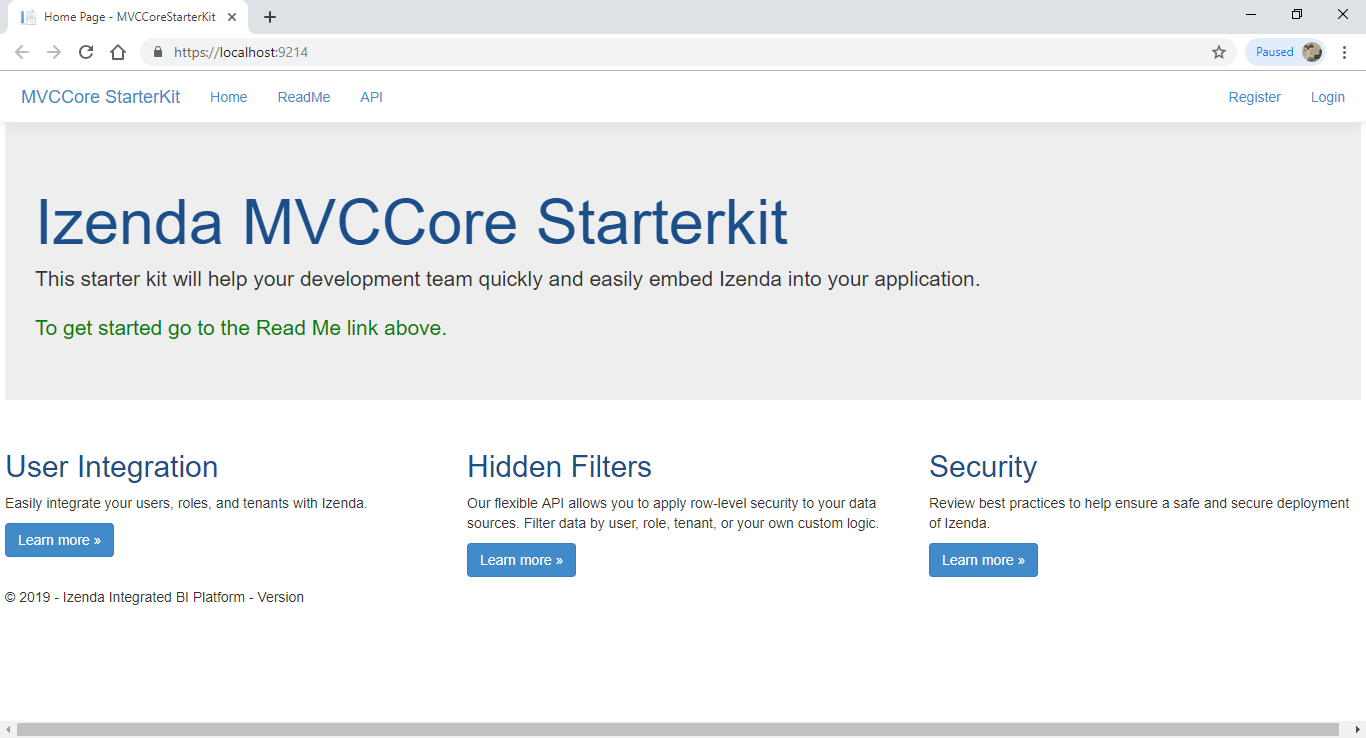This screenshot has width=1366, height=738.
Task: Learn more about User Integration
Action: coord(59,540)
